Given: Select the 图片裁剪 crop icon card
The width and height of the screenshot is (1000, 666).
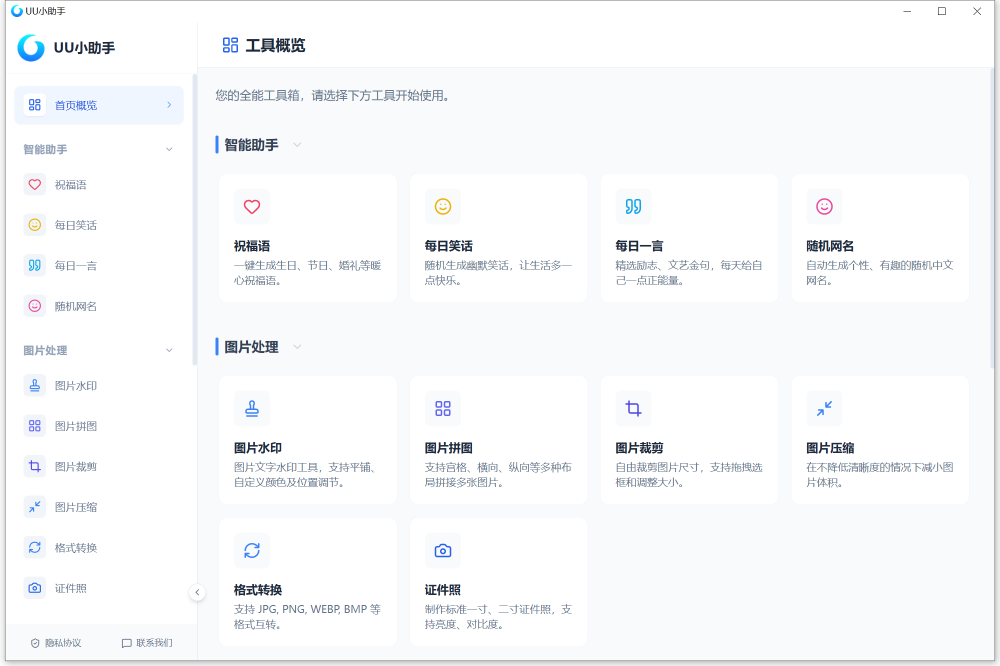Looking at the screenshot, I should pyautogui.click(x=633, y=408).
